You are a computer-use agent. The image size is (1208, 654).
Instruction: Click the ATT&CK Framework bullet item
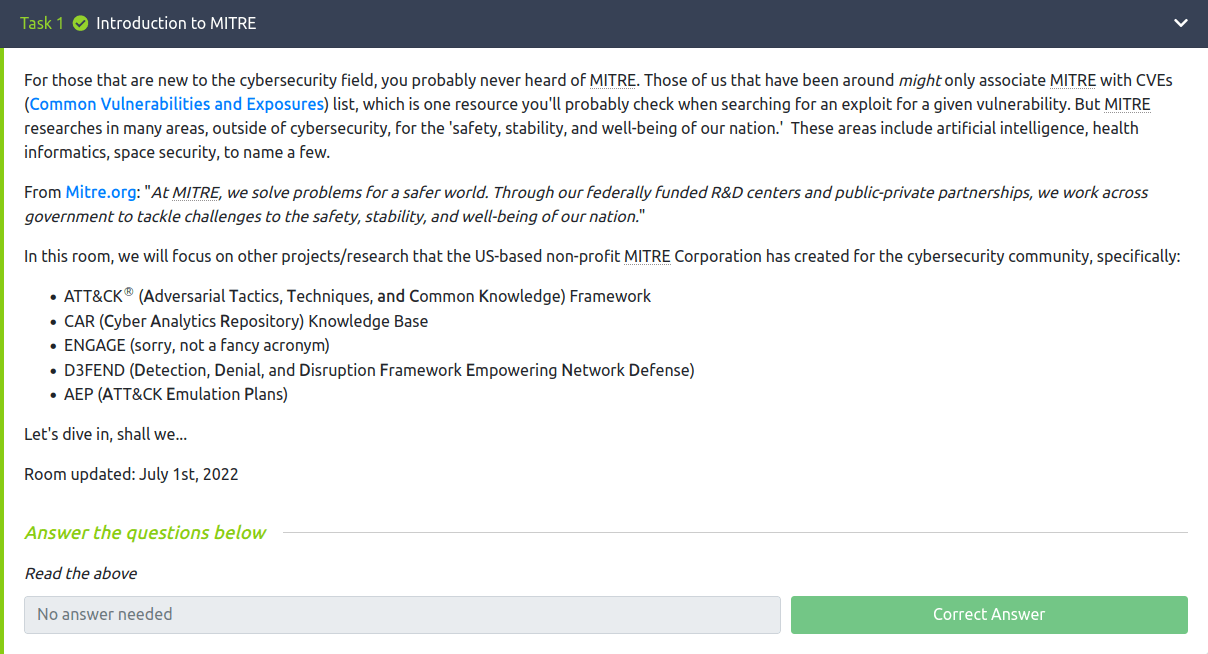350,297
